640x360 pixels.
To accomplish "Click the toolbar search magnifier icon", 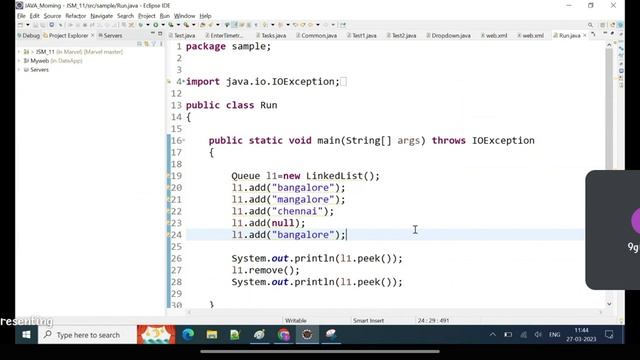I will pyautogui.click(x=590, y=25).
